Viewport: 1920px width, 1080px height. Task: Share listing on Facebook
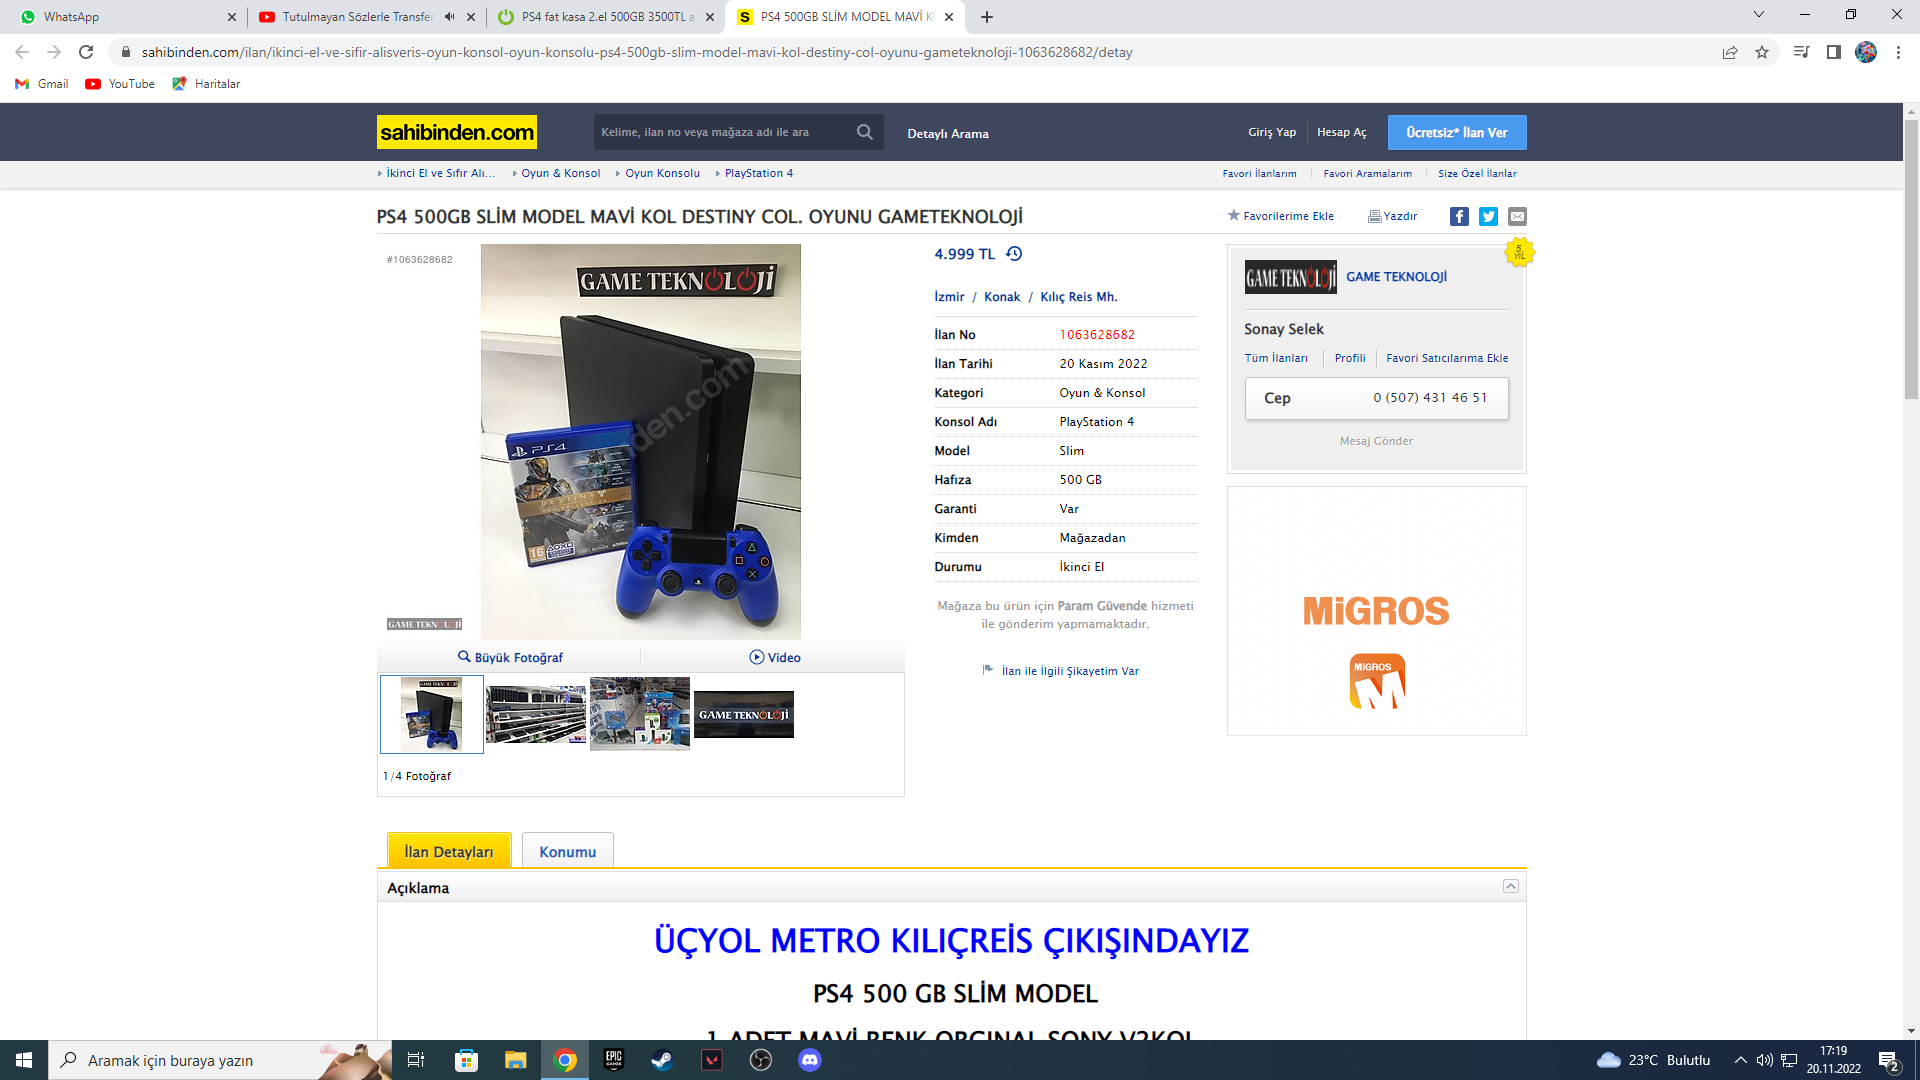point(1459,216)
